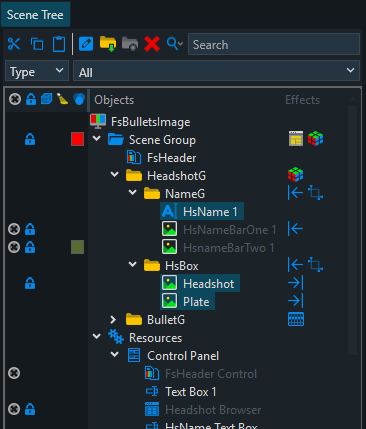Viewport: 366px width, 429px height.
Task: Click the folder import icon with green arrow
Action: (108, 44)
